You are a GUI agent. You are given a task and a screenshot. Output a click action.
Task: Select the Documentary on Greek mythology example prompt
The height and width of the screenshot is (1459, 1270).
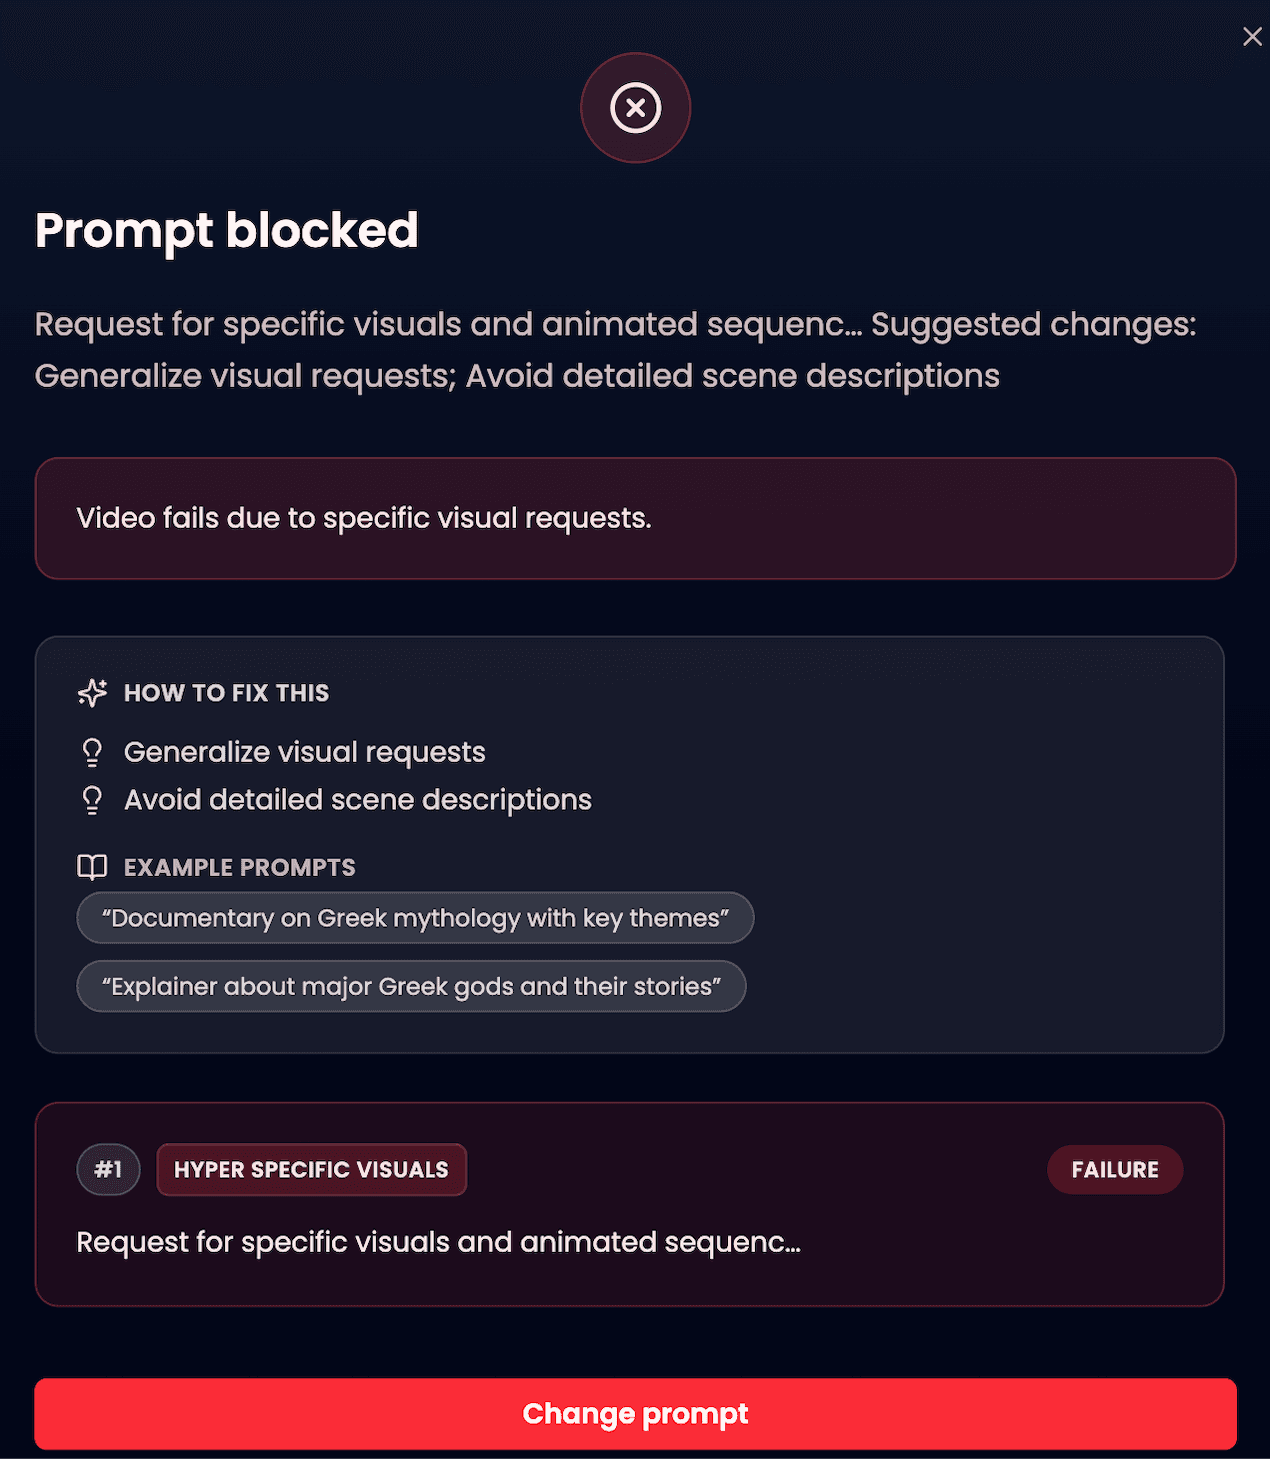[414, 918]
